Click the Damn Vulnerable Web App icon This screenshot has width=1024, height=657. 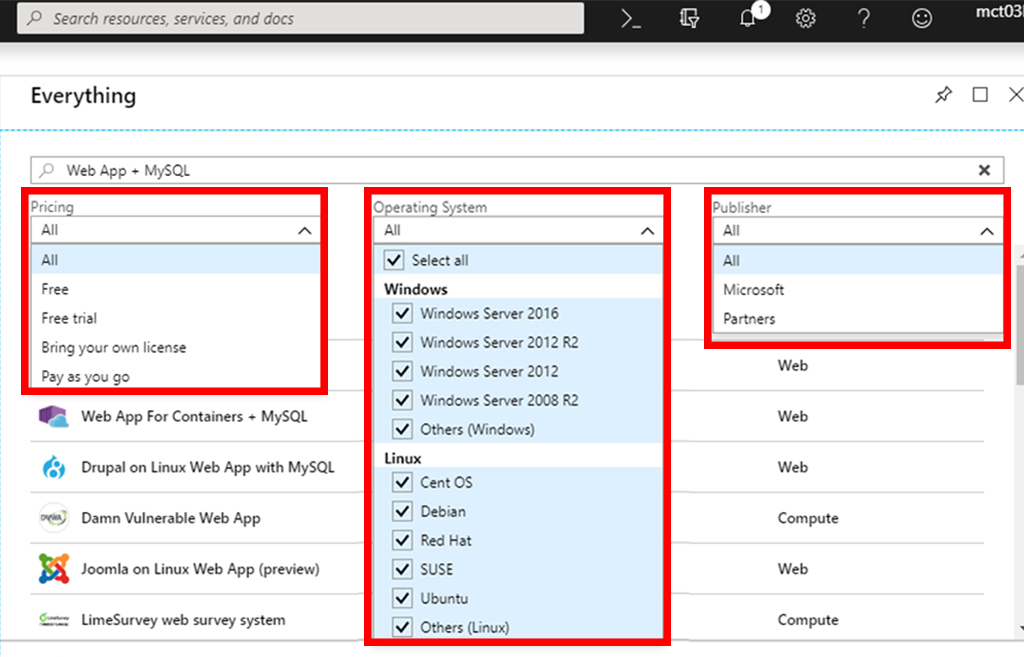click(x=54, y=518)
